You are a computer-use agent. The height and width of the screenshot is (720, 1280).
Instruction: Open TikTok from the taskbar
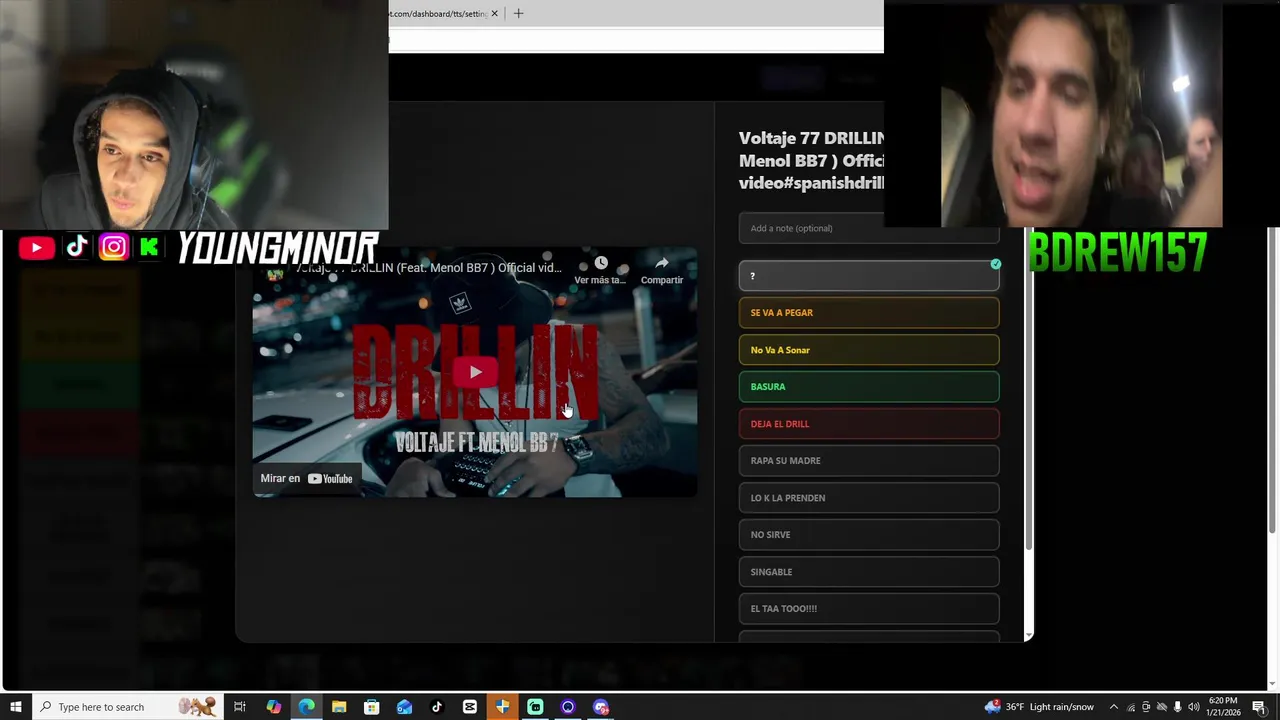(x=437, y=707)
